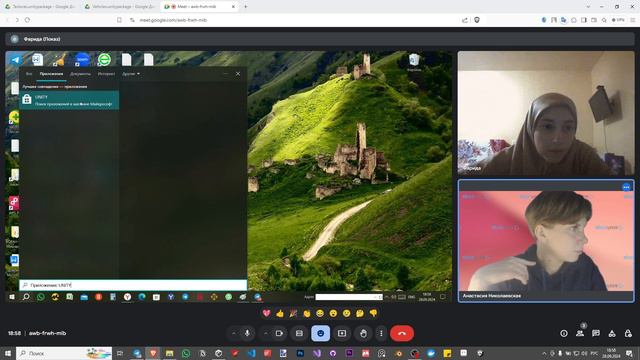Send the clapping hands reaction
The height and width of the screenshot is (360, 640).
point(307,313)
